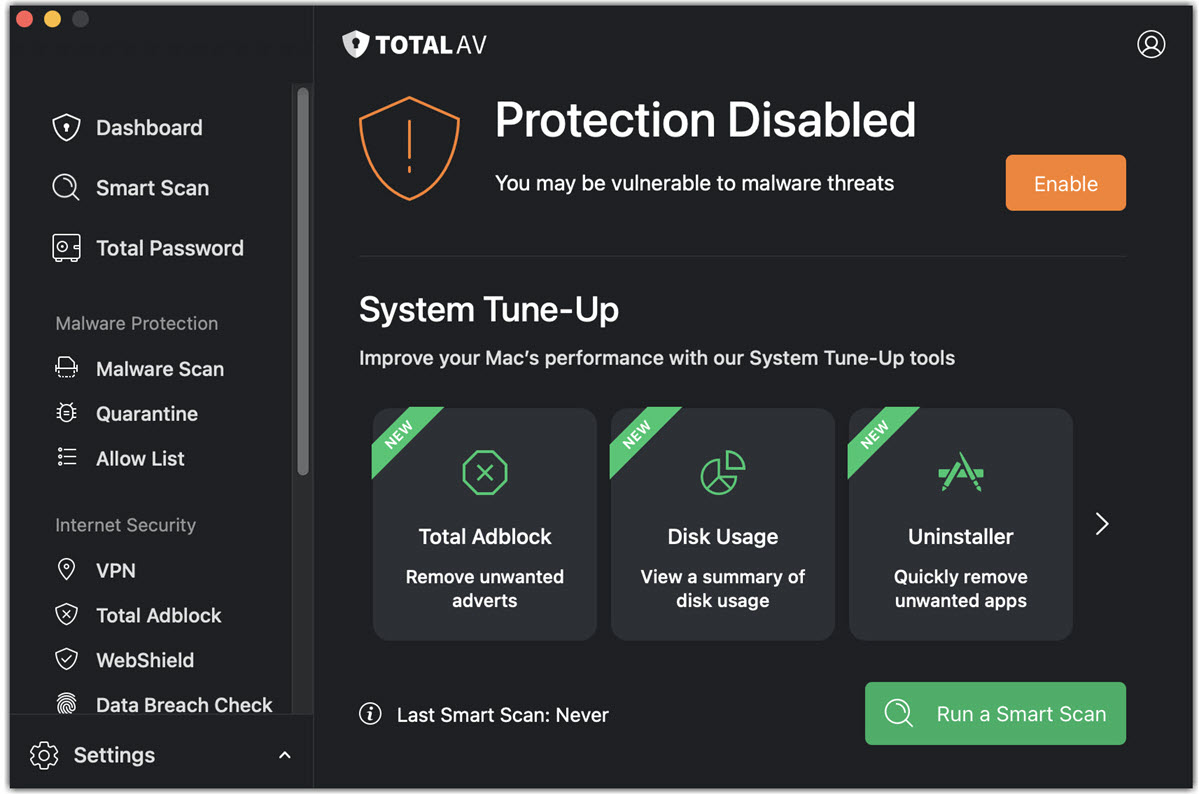Enable protection with the orange button
The width and height of the screenshot is (1199, 794).
[x=1065, y=183]
